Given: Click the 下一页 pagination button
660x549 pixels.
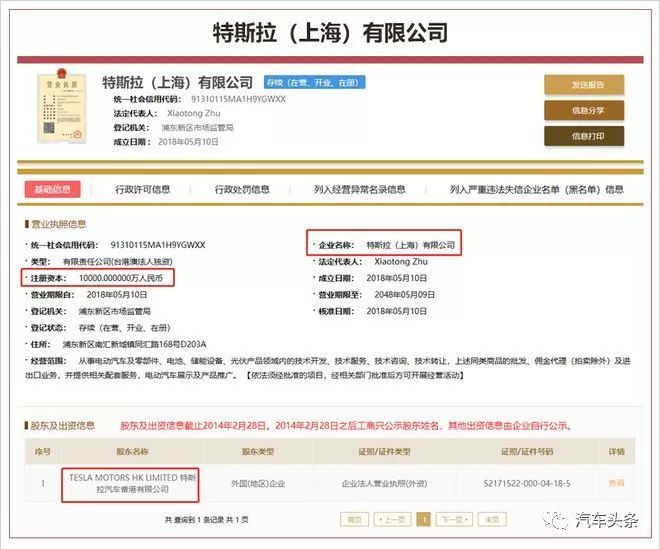Looking at the screenshot, I should coord(454,520).
